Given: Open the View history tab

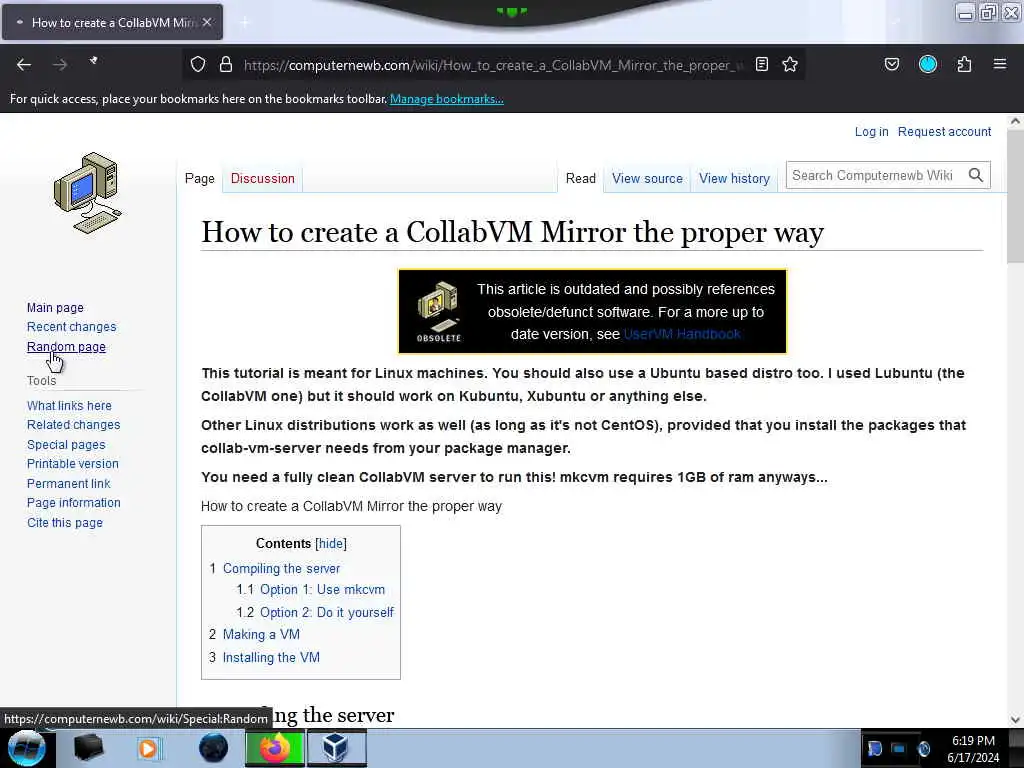Looking at the screenshot, I should point(734,178).
